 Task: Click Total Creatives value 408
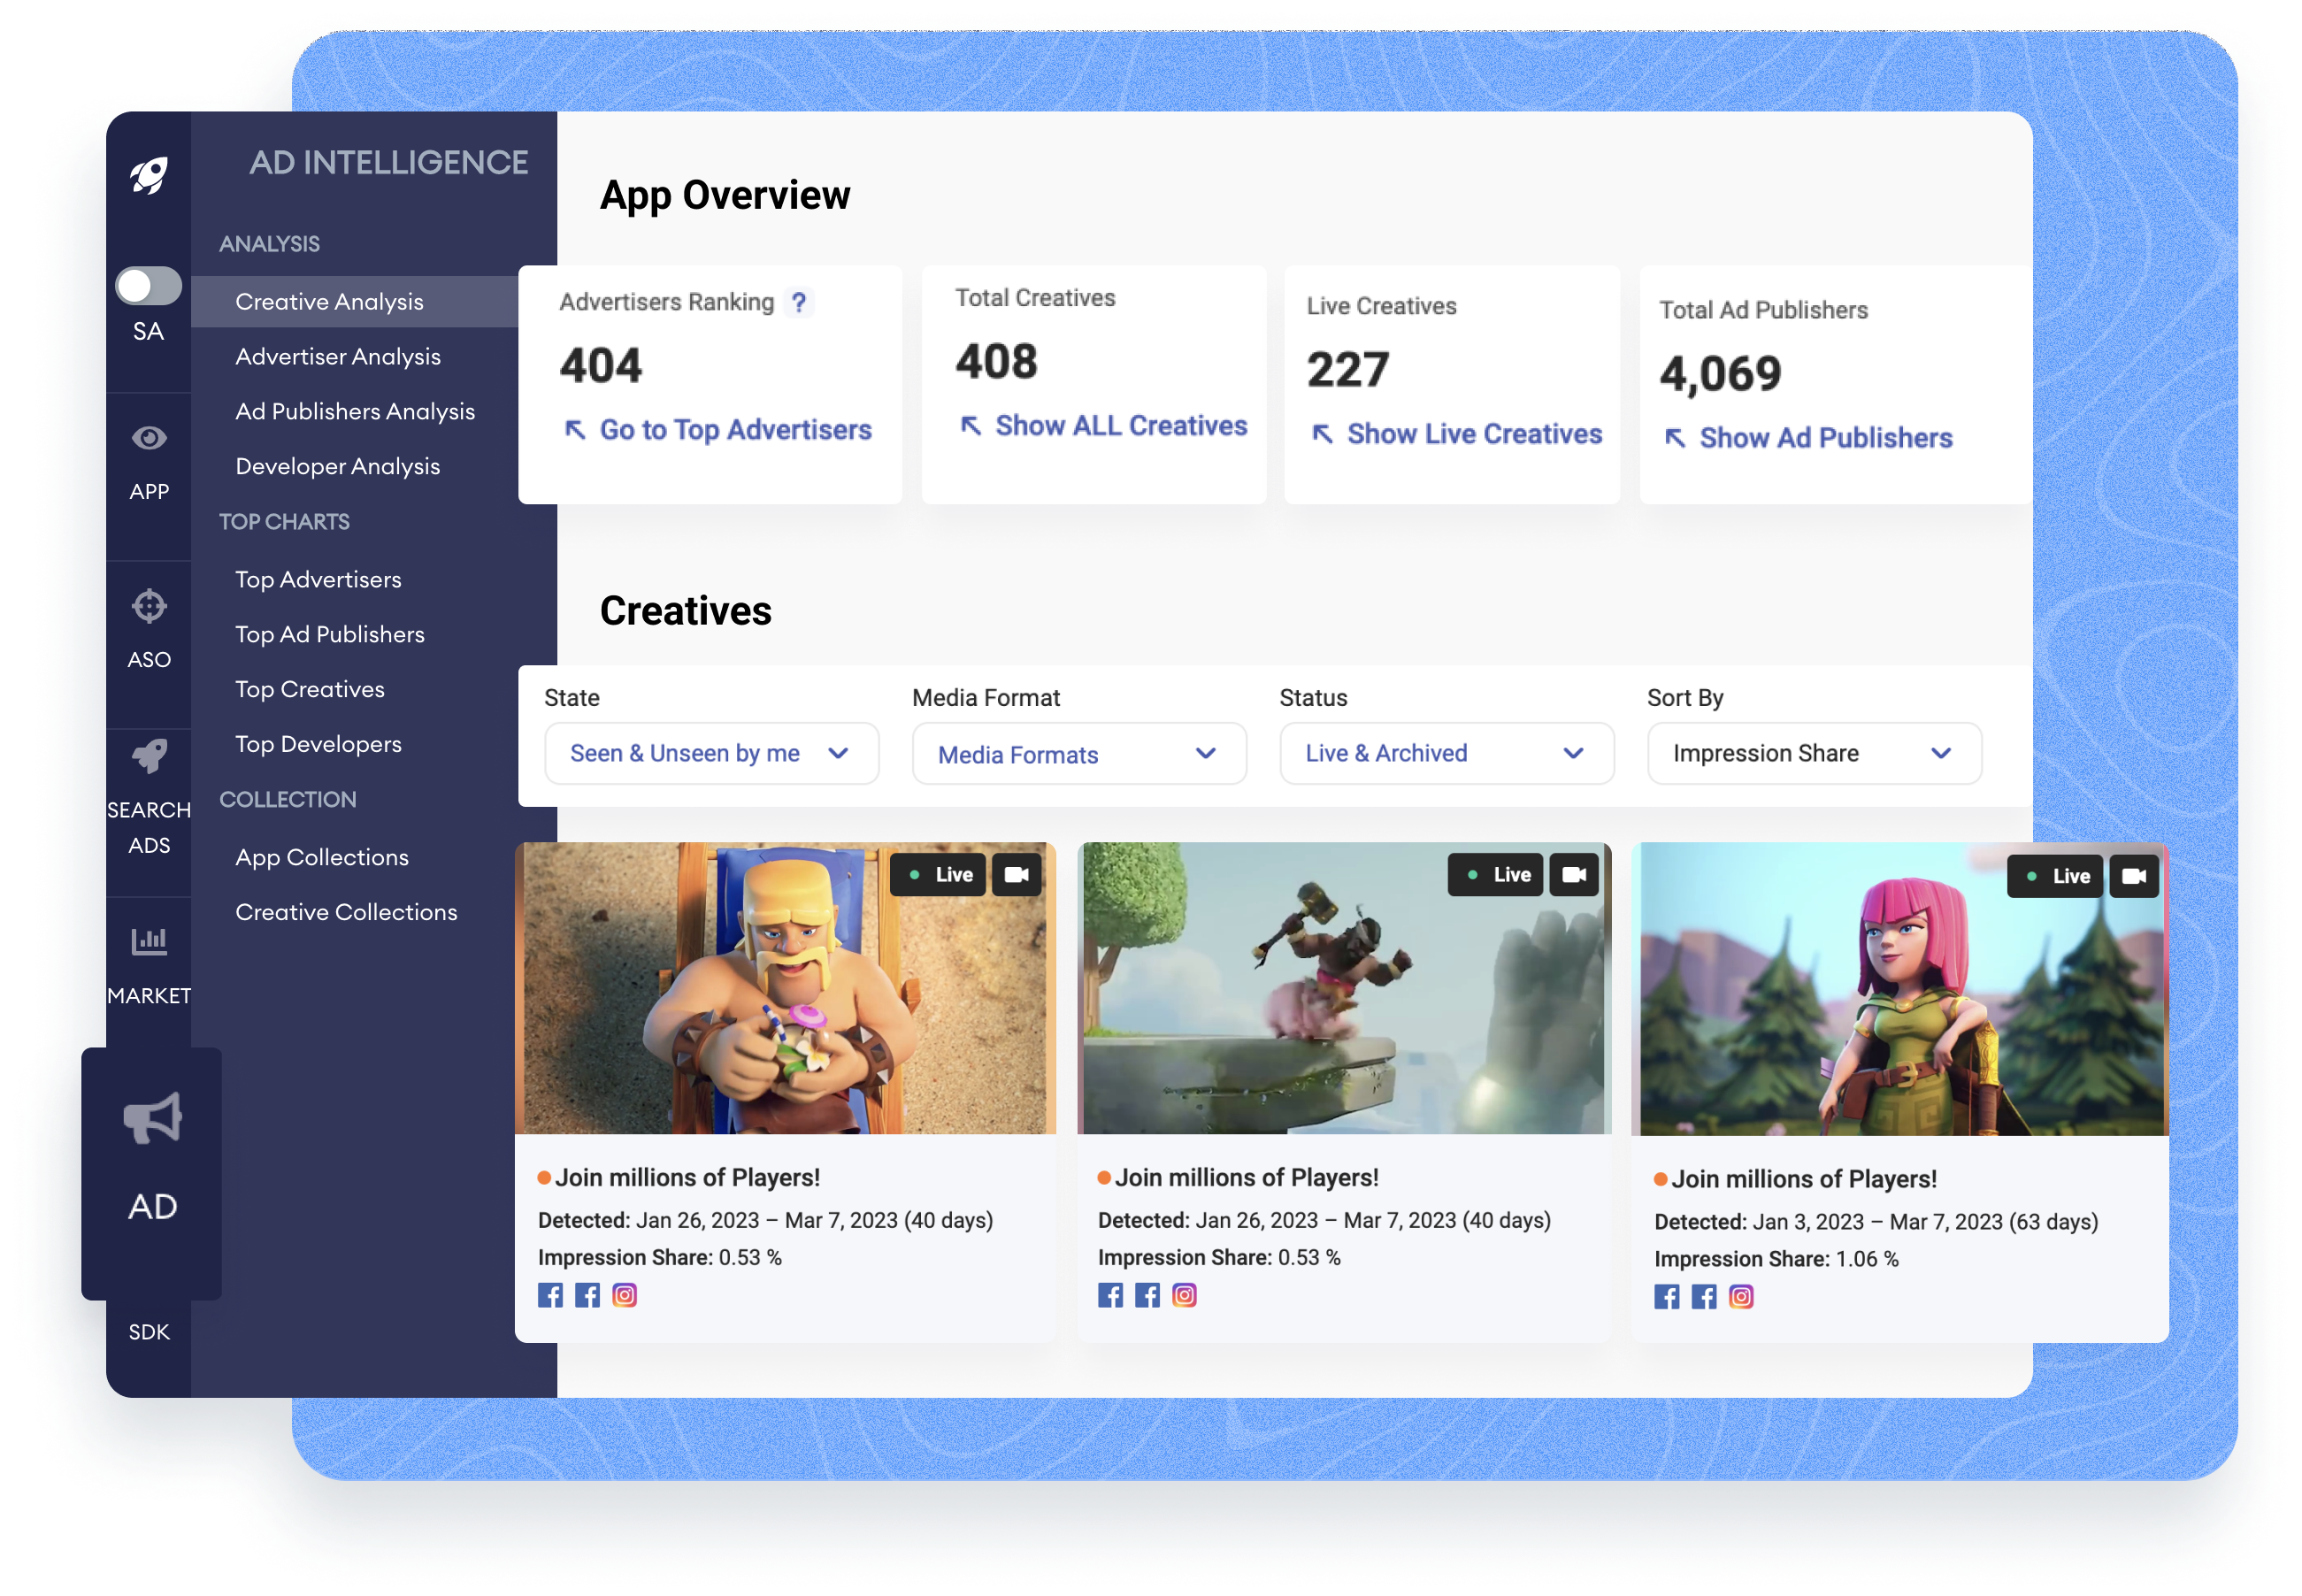point(997,362)
